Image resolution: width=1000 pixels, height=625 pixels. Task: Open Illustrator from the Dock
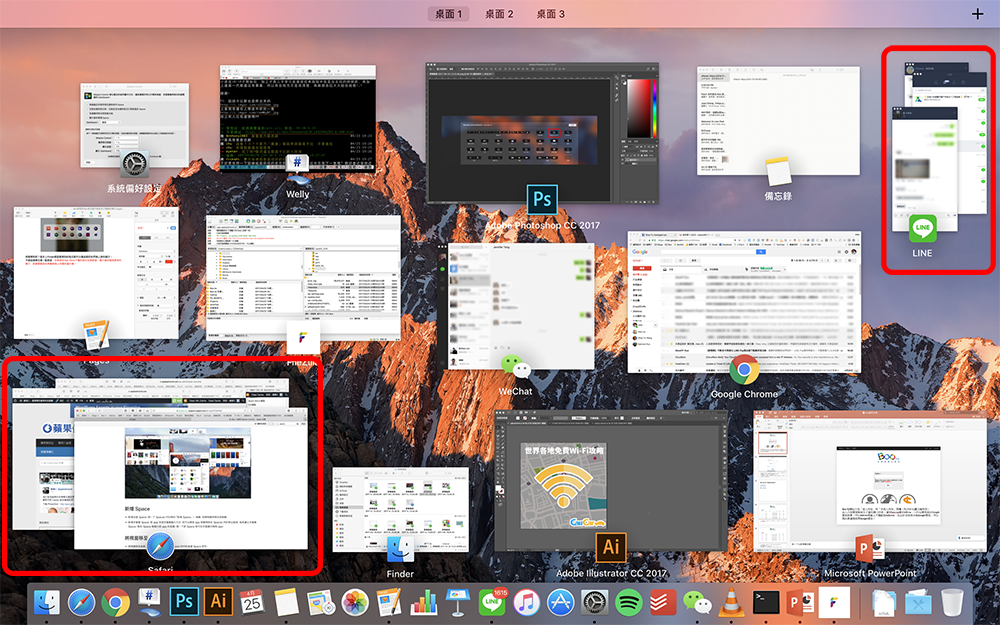click(219, 601)
